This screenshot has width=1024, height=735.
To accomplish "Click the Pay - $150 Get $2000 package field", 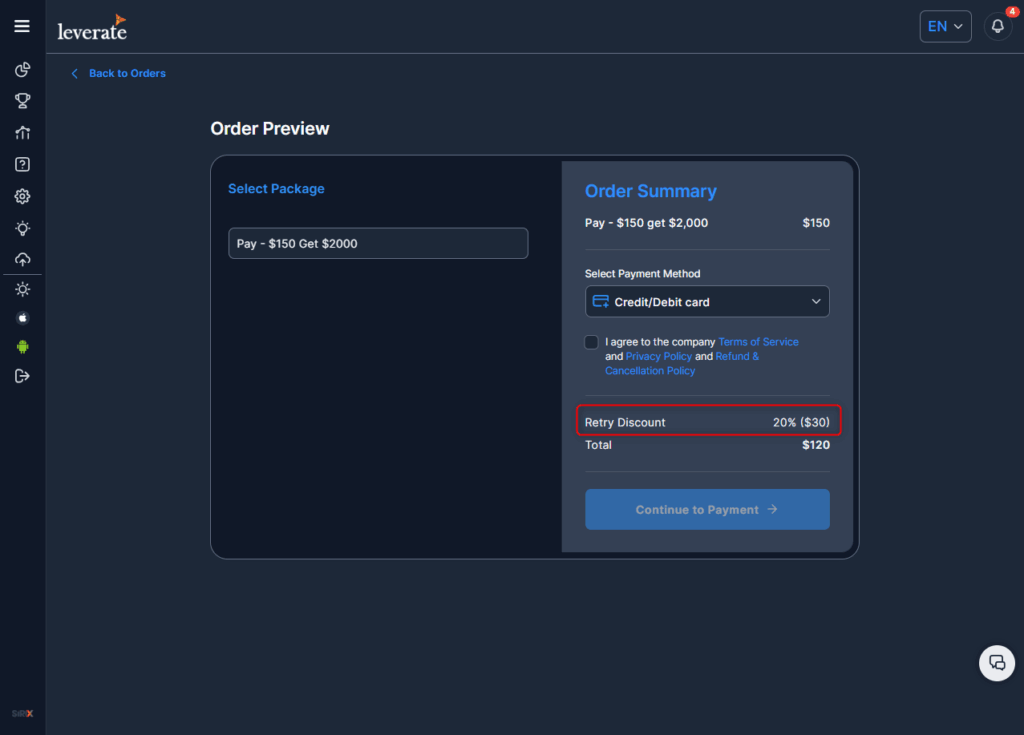I will pos(378,244).
